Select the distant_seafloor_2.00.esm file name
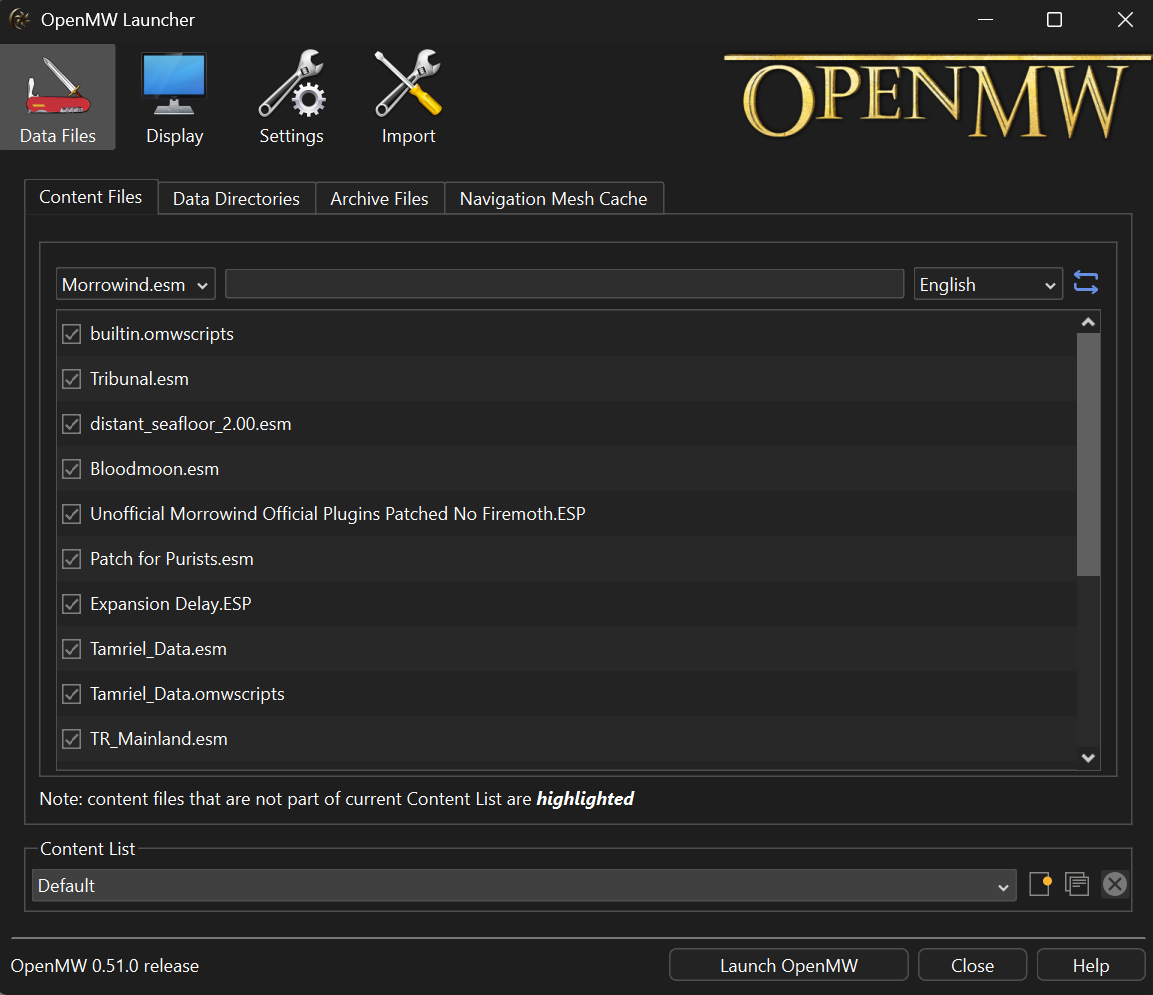Image resolution: width=1153 pixels, height=995 pixels. point(190,424)
